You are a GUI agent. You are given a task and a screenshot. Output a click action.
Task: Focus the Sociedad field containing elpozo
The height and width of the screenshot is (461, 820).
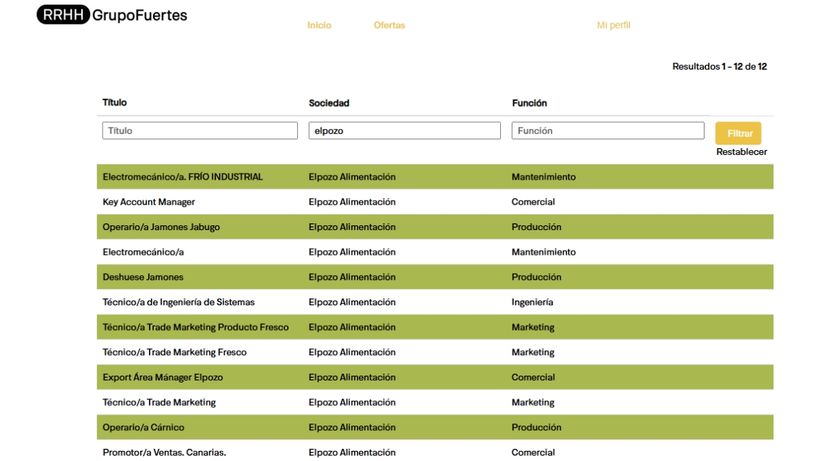pos(404,131)
